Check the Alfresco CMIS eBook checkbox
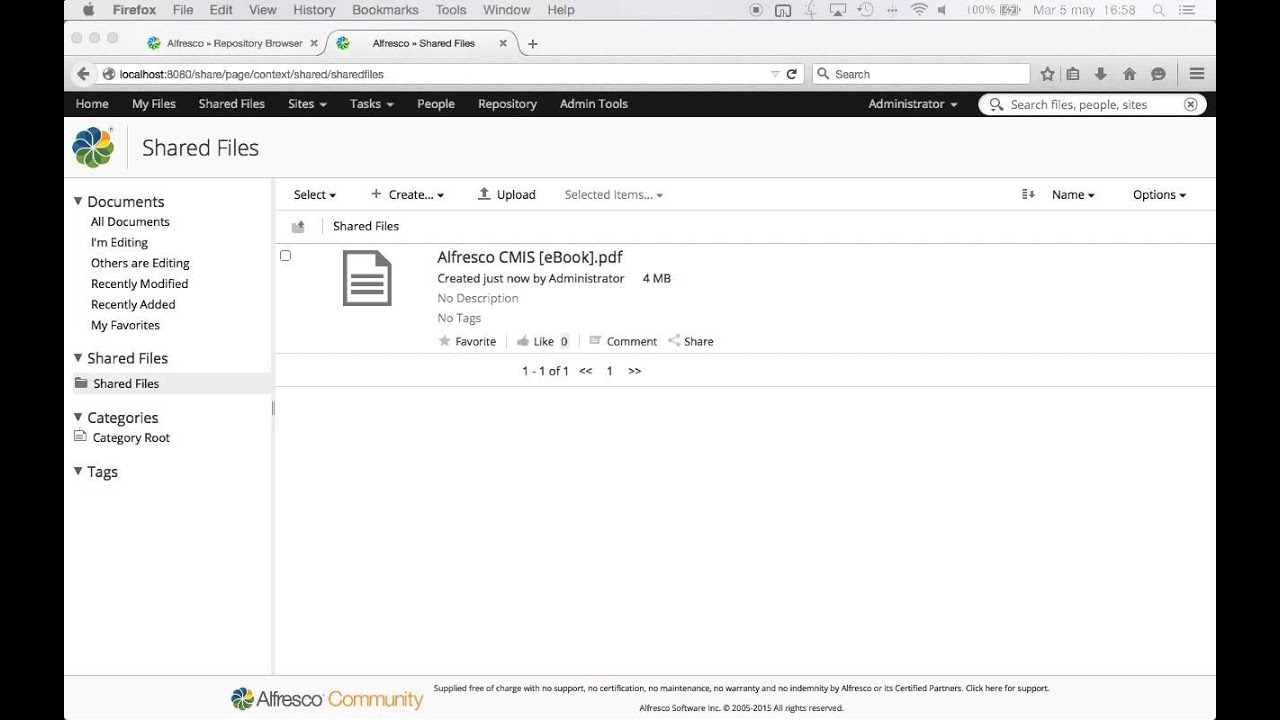Image resolution: width=1280 pixels, height=720 pixels. [285, 256]
